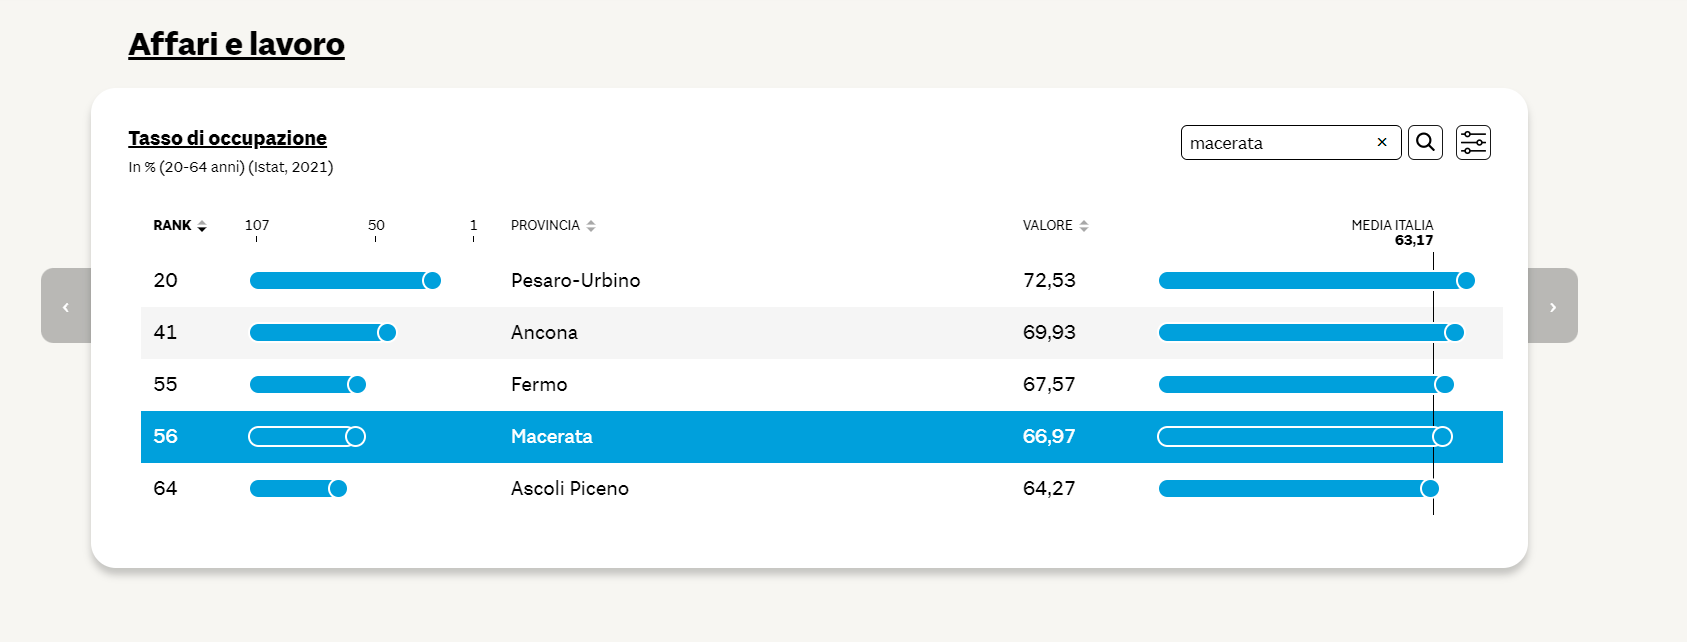Select the Ancona province row
The height and width of the screenshot is (642, 1687).
coord(822,333)
